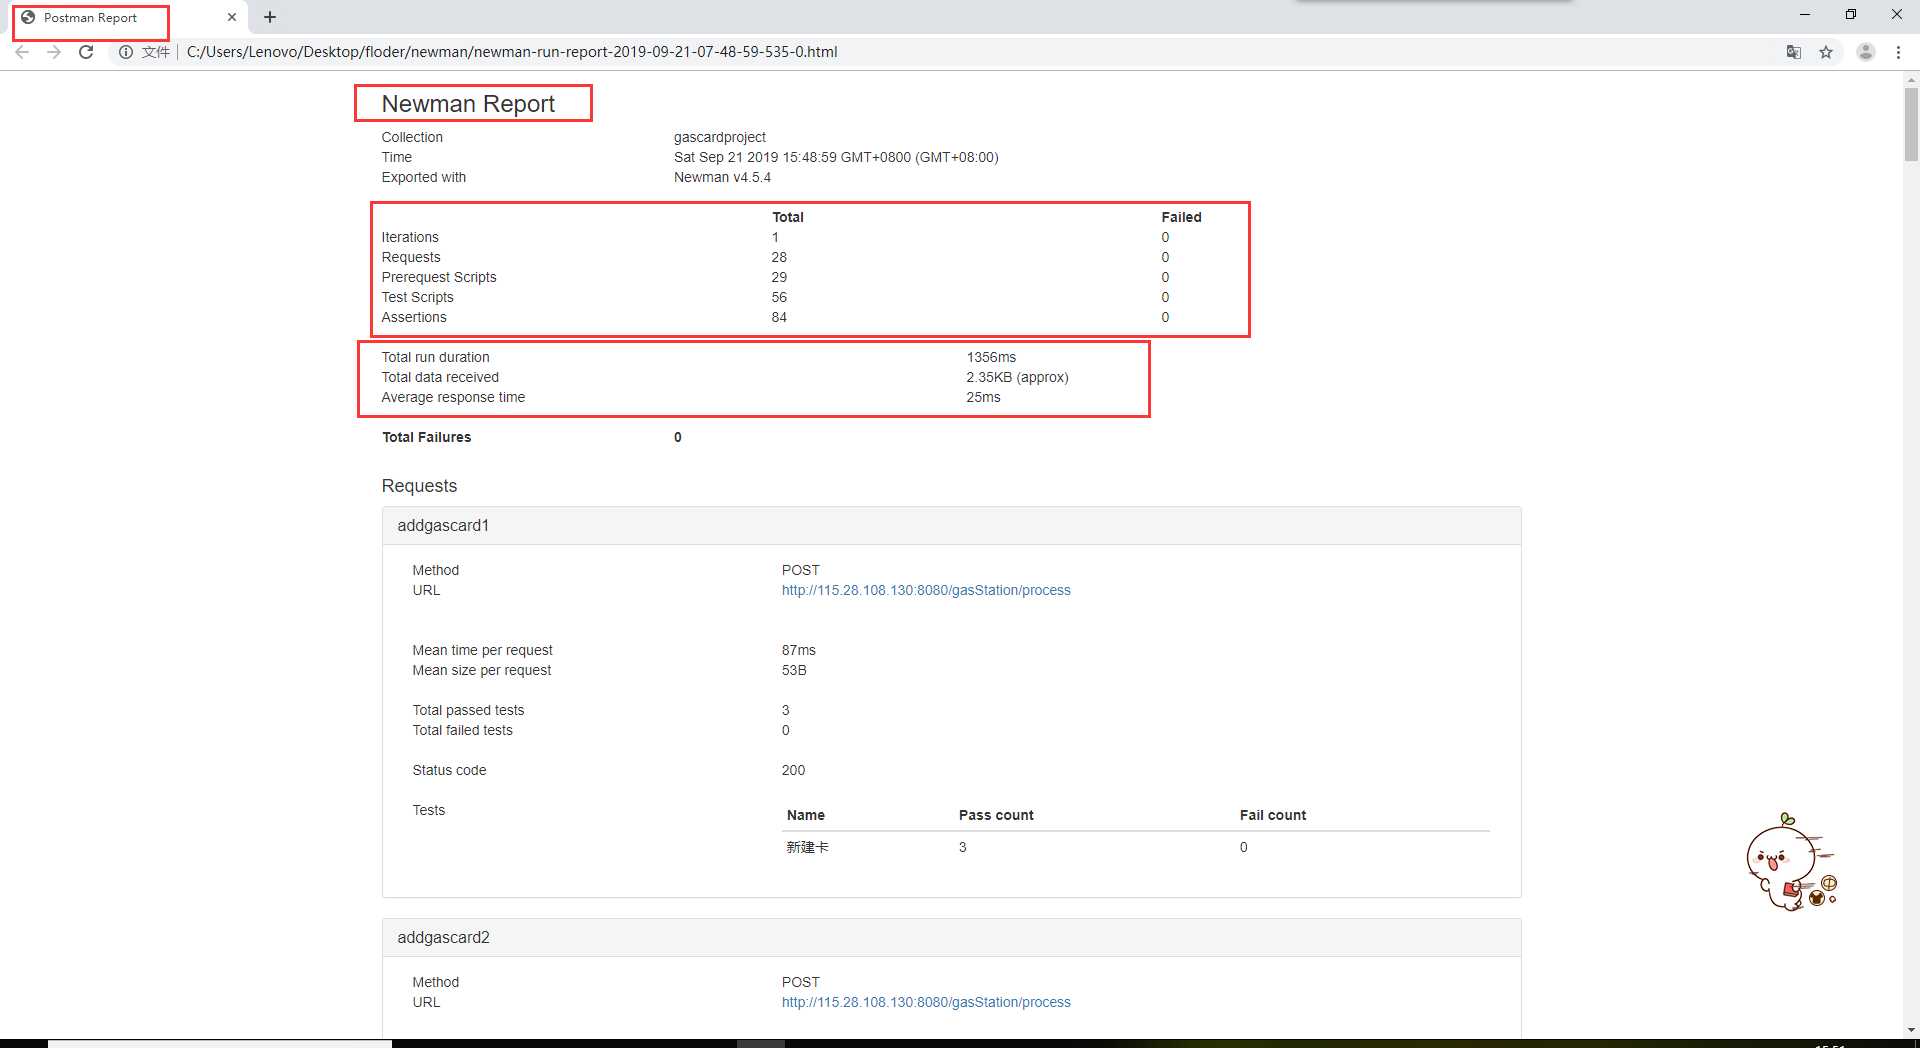
Task: Click addgascard1 mean time 87ms
Action: click(x=798, y=650)
